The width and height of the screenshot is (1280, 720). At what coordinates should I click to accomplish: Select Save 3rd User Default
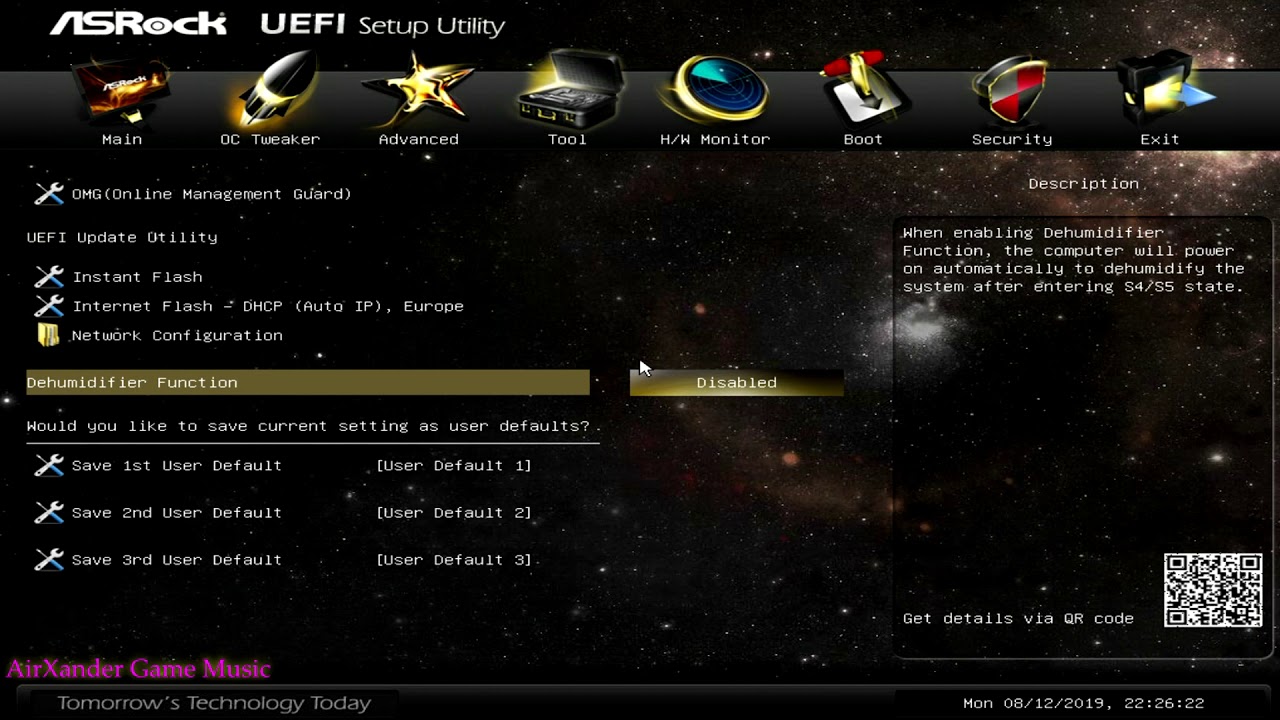(177, 559)
